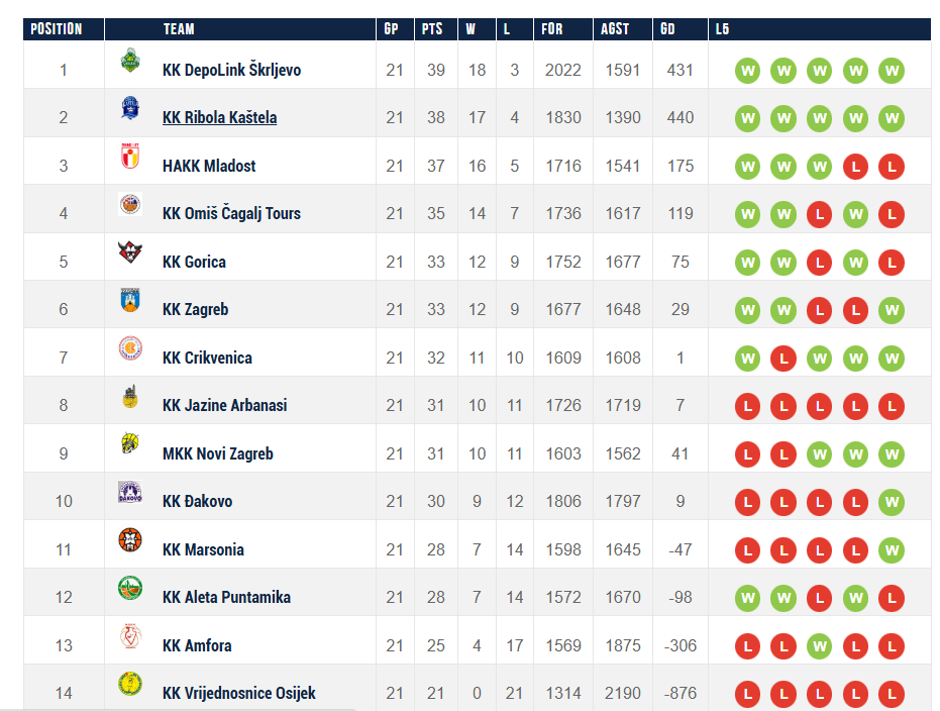The height and width of the screenshot is (711, 940).
Task: Open the KK Đakovo team page
Action: 197,502
